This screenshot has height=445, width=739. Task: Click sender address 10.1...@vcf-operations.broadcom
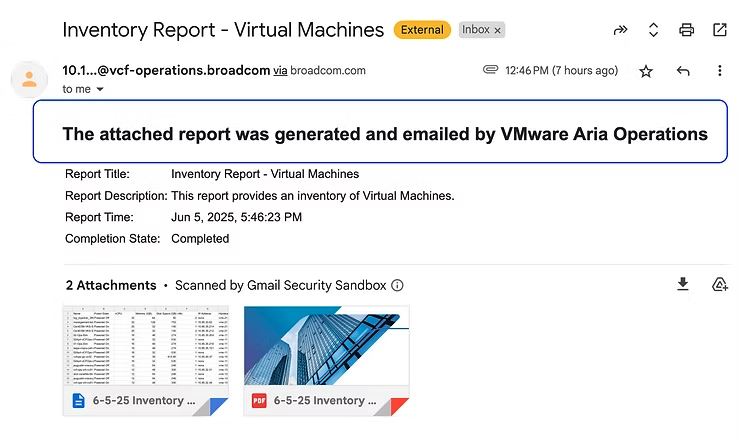click(166, 70)
